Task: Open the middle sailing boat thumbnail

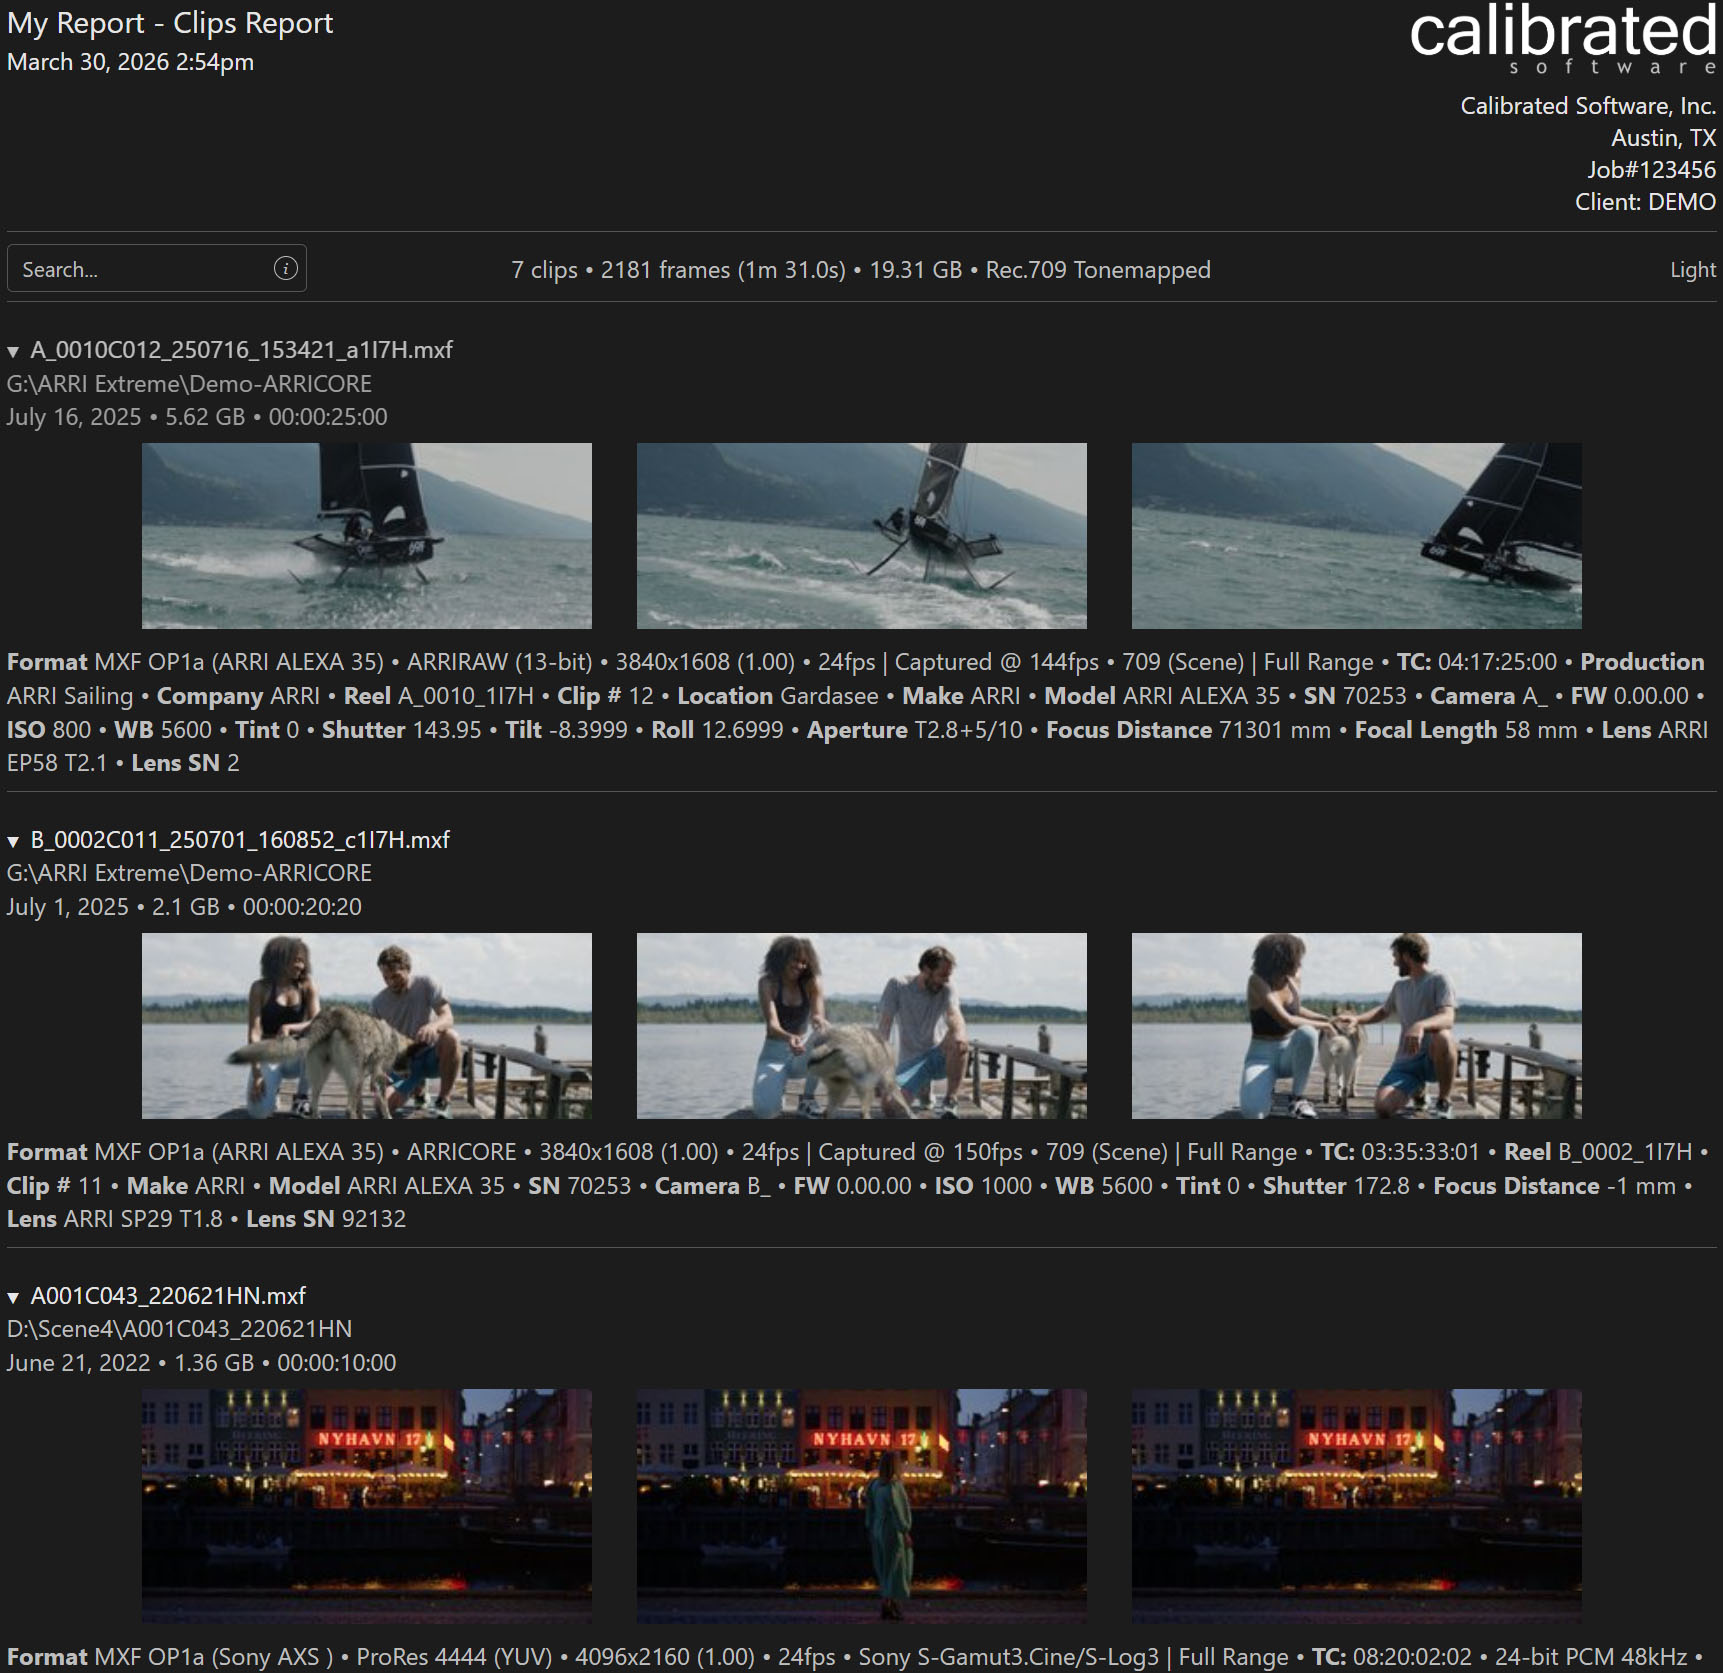Action: point(861,536)
